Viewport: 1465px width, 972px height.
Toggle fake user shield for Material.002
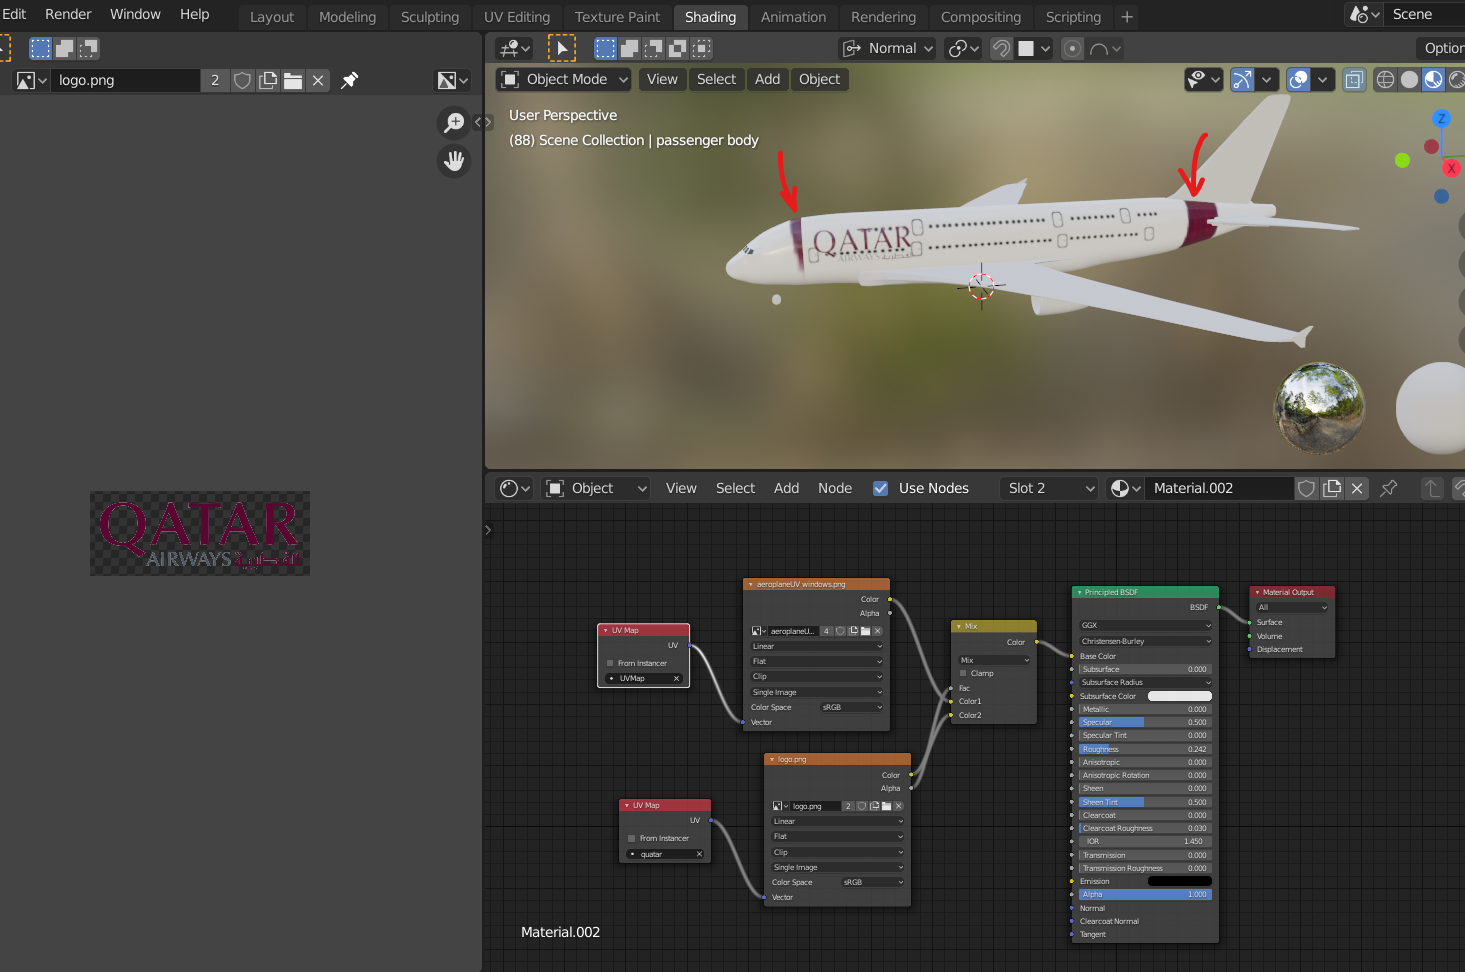pos(1306,488)
